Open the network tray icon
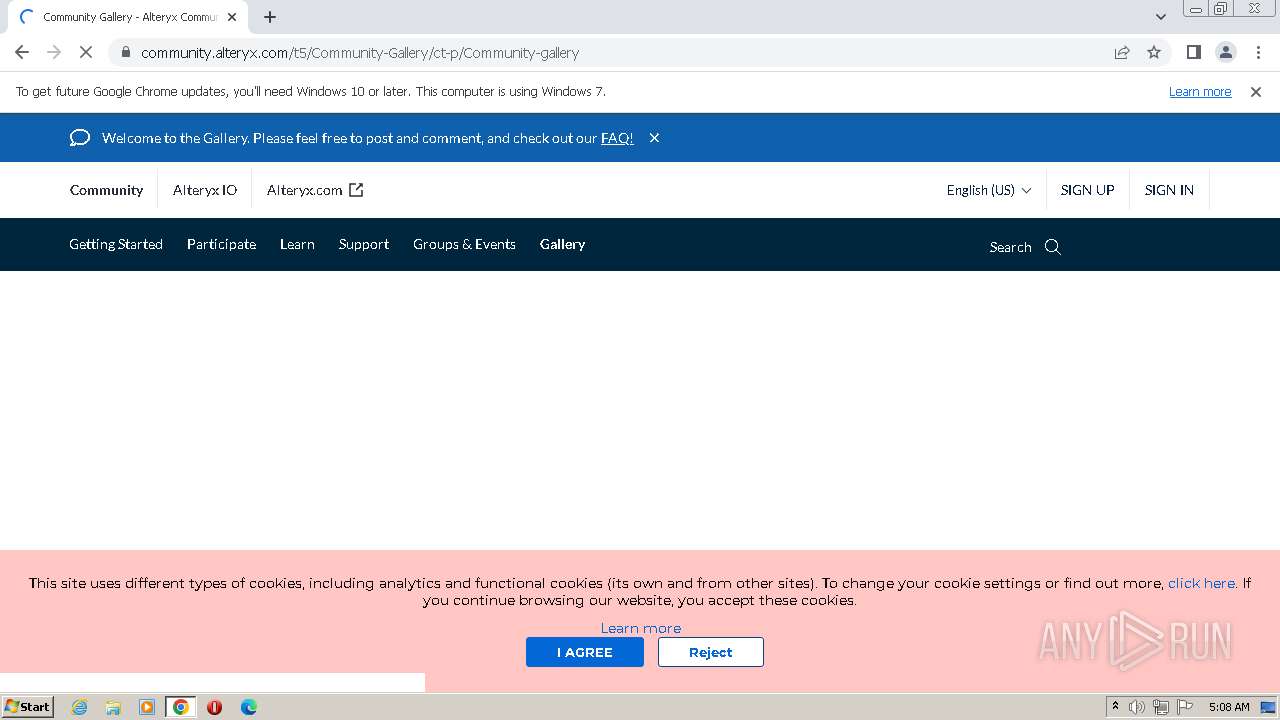 (x=1161, y=707)
